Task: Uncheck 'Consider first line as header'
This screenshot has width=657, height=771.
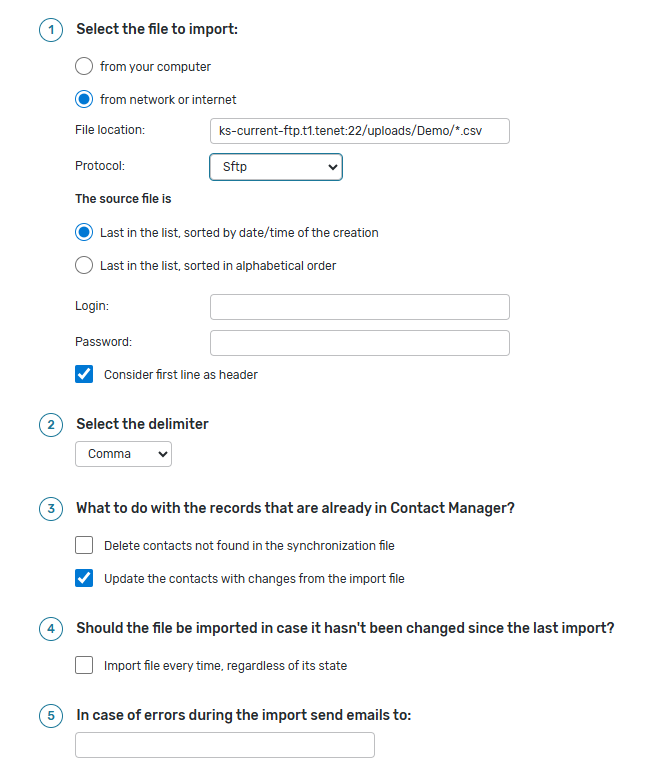Action: pos(84,375)
